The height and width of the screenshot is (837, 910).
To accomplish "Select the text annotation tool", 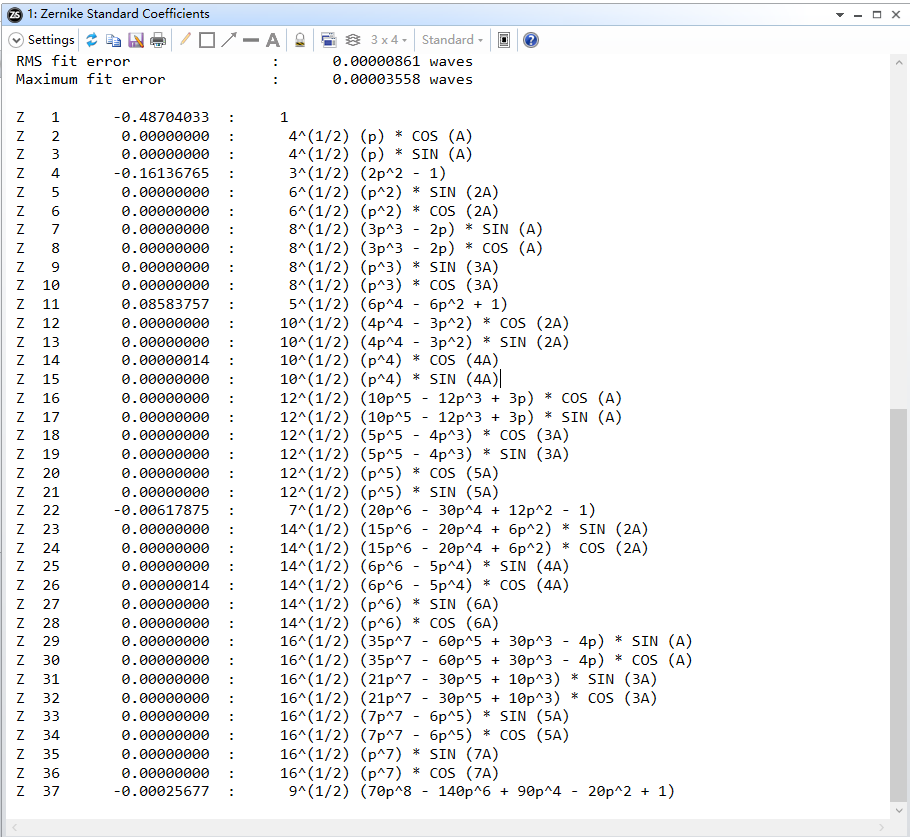I will (x=273, y=40).
